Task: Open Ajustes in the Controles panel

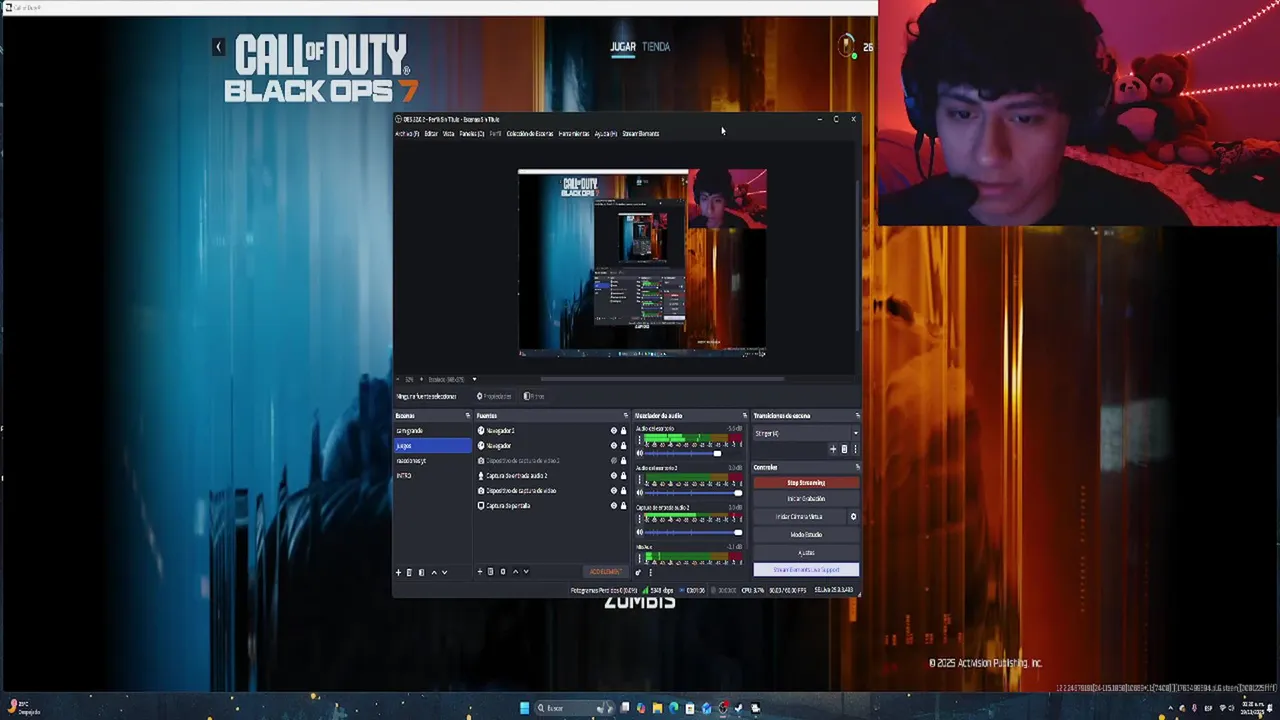Action: point(806,552)
